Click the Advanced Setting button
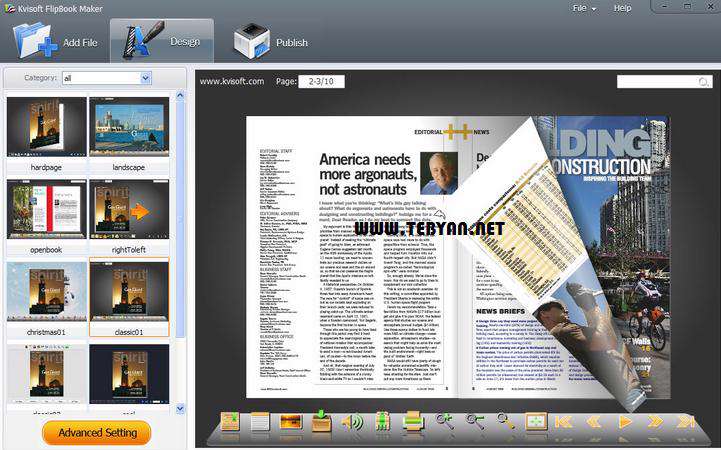The height and width of the screenshot is (450, 721). [97, 433]
